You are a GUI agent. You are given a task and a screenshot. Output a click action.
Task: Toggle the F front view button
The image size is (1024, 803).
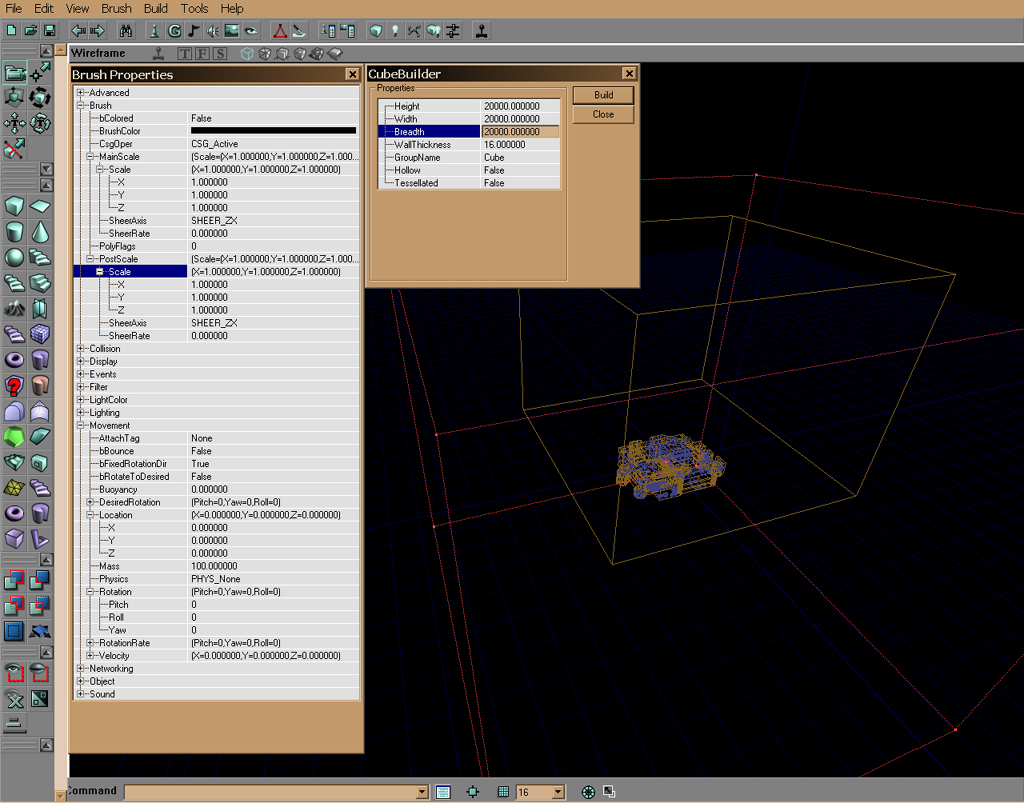pyautogui.click(x=202, y=53)
